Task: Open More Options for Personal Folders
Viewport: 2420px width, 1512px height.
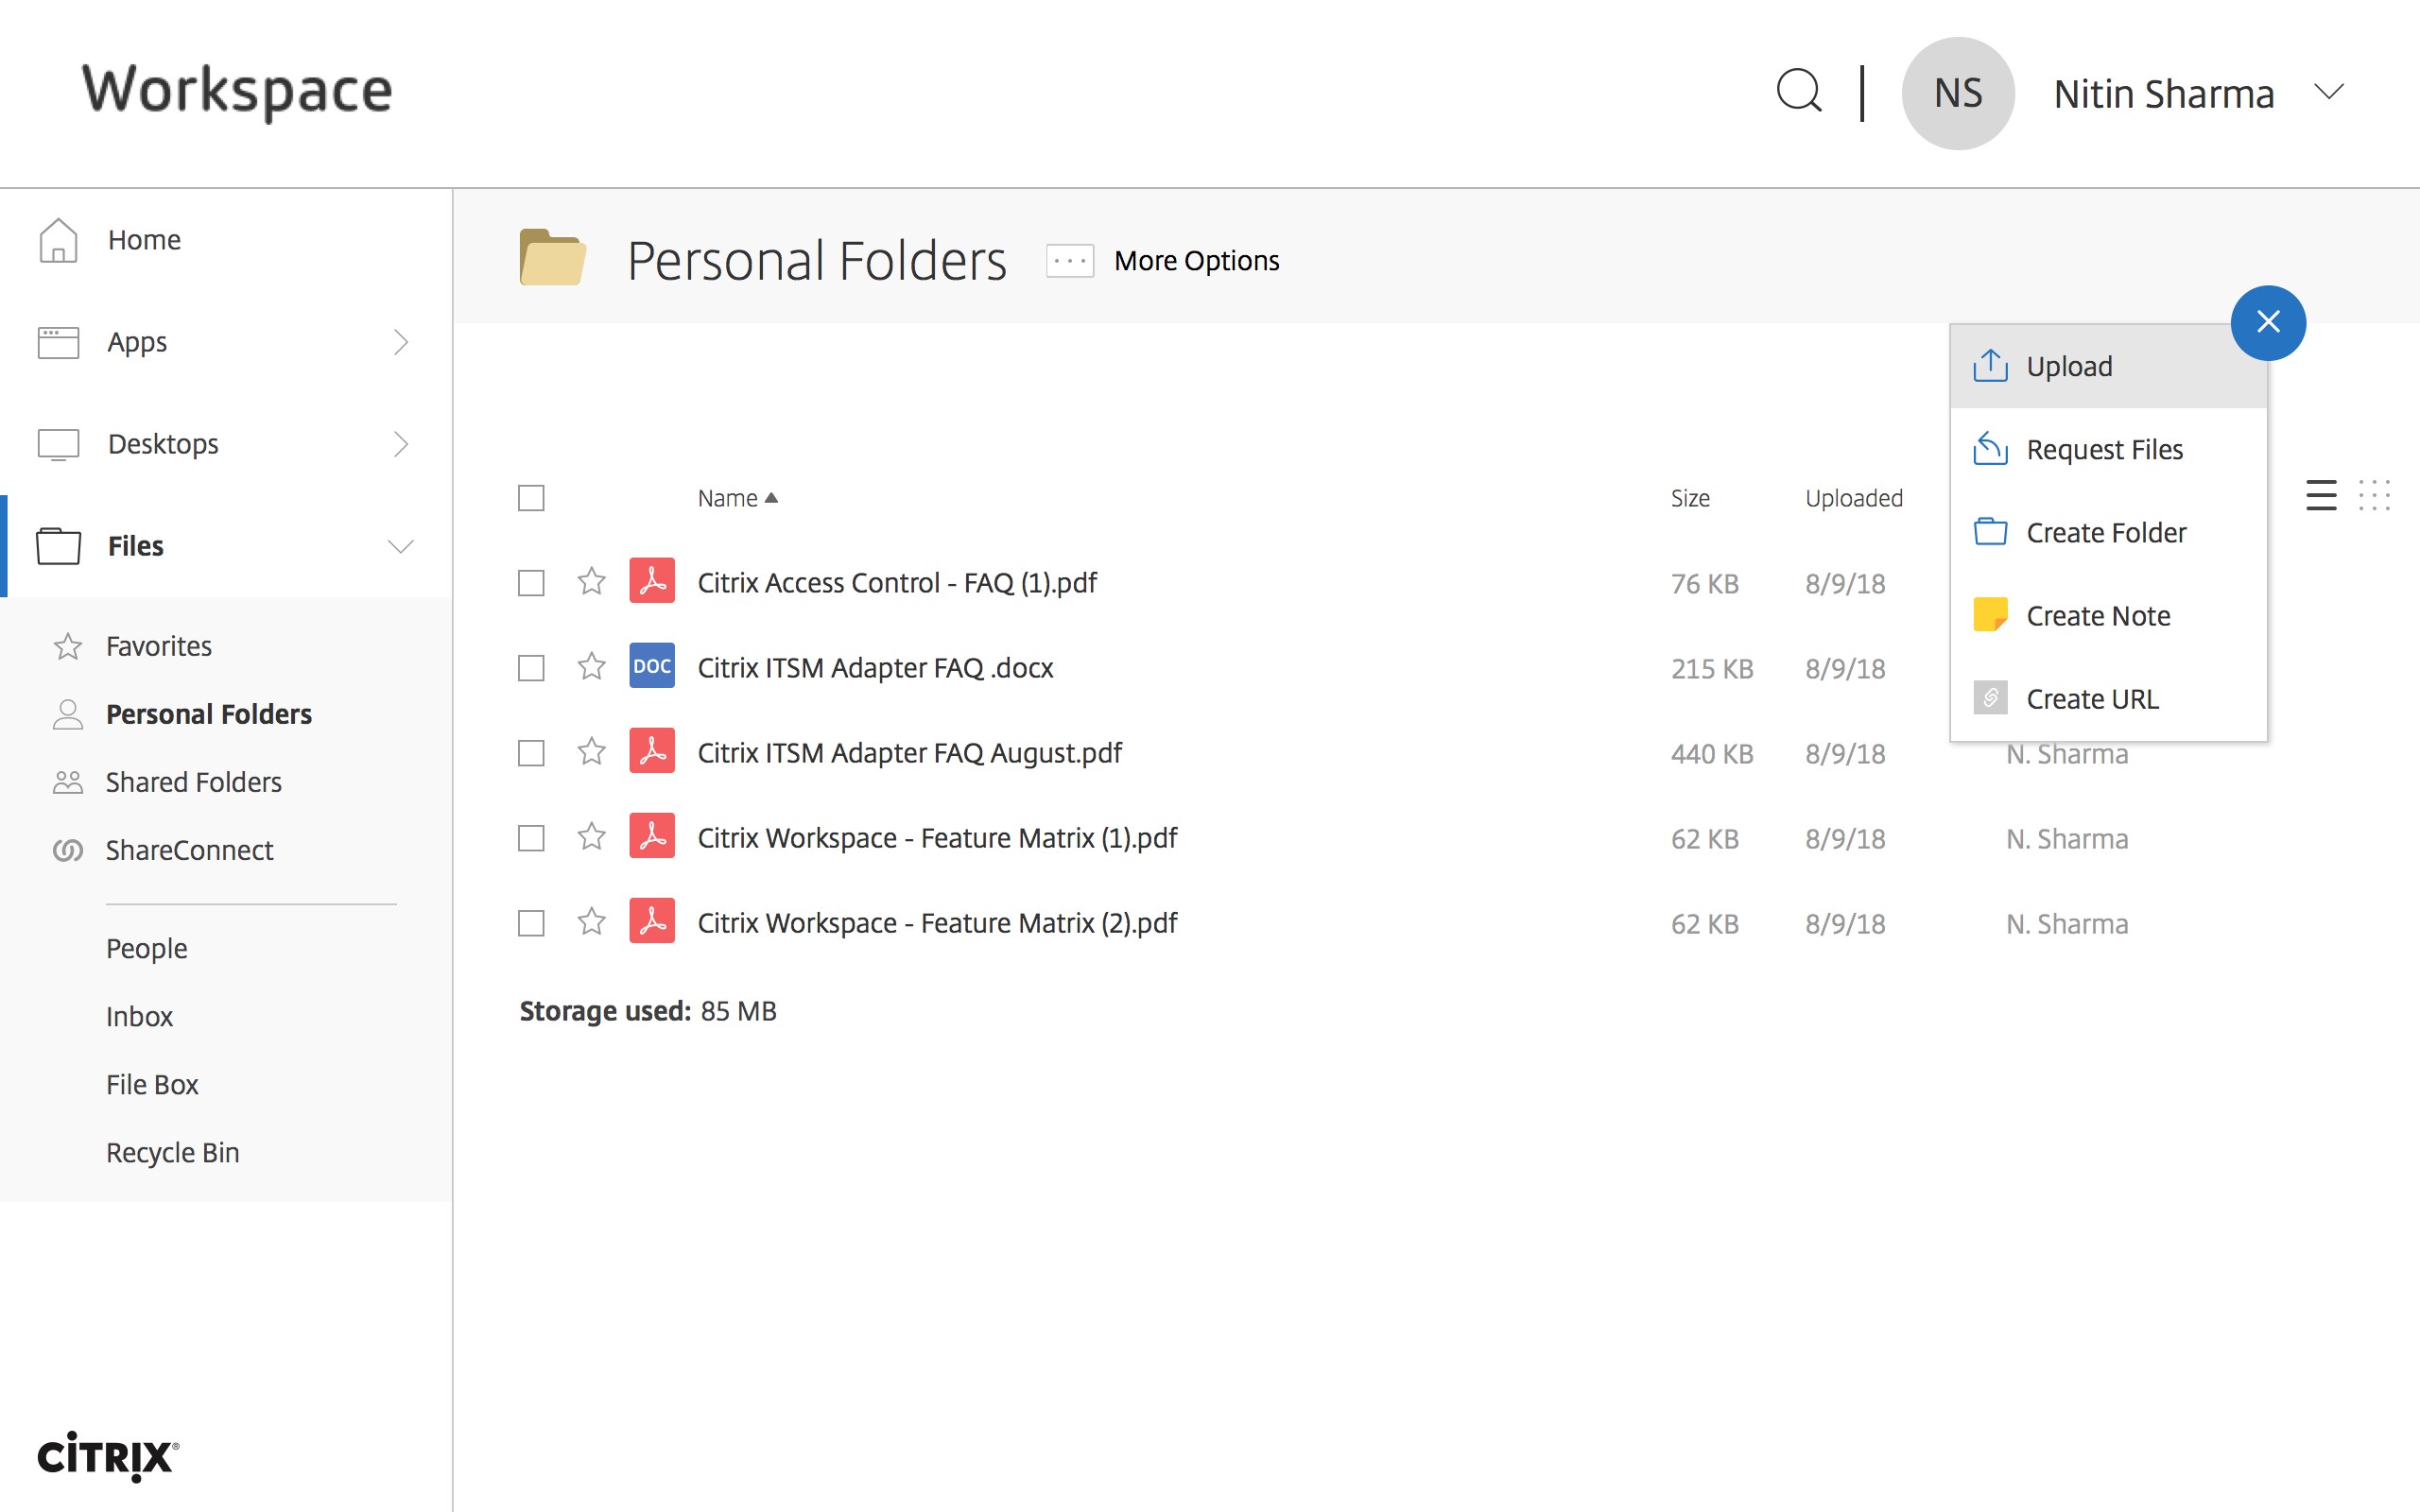Action: 1068,260
